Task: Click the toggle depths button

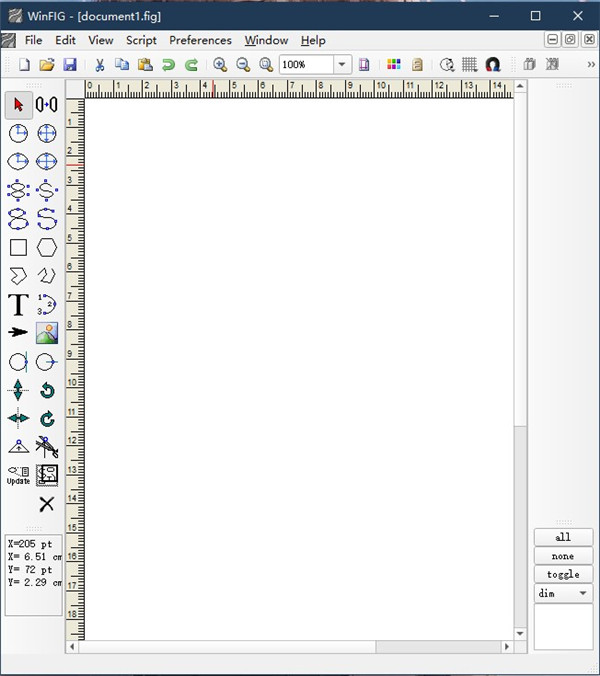Action: tap(563, 575)
